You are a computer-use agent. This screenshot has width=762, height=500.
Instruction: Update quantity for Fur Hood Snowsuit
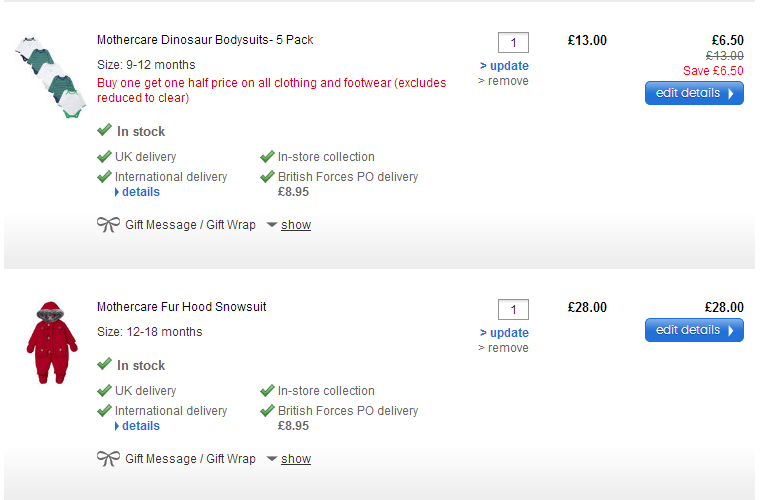[505, 333]
